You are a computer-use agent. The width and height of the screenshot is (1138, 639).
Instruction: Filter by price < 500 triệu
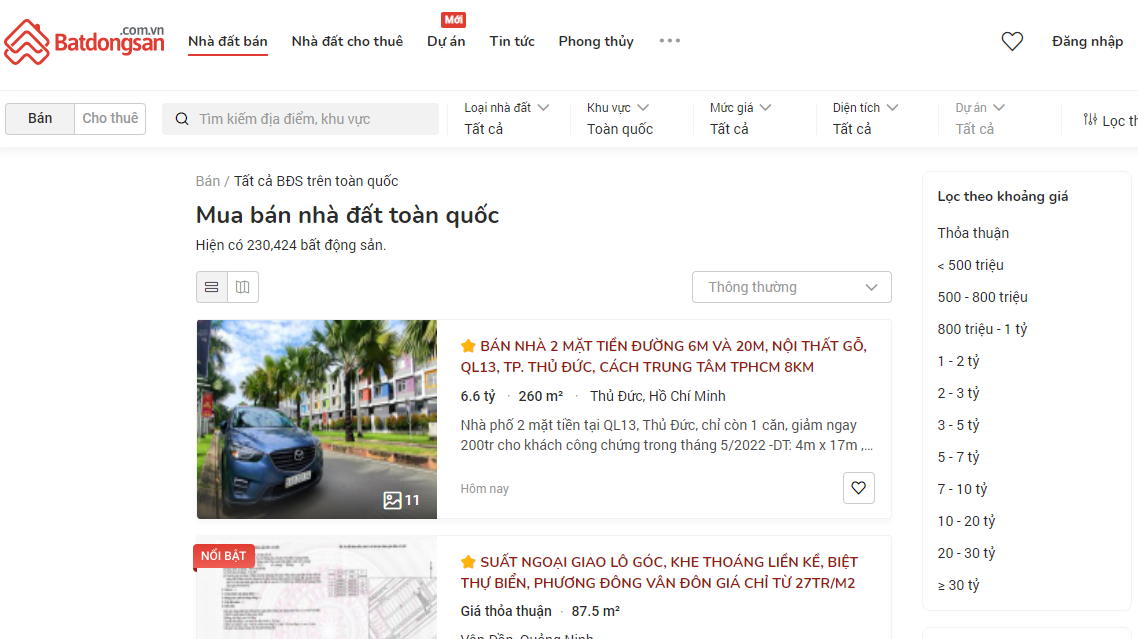[x=970, y=265]
